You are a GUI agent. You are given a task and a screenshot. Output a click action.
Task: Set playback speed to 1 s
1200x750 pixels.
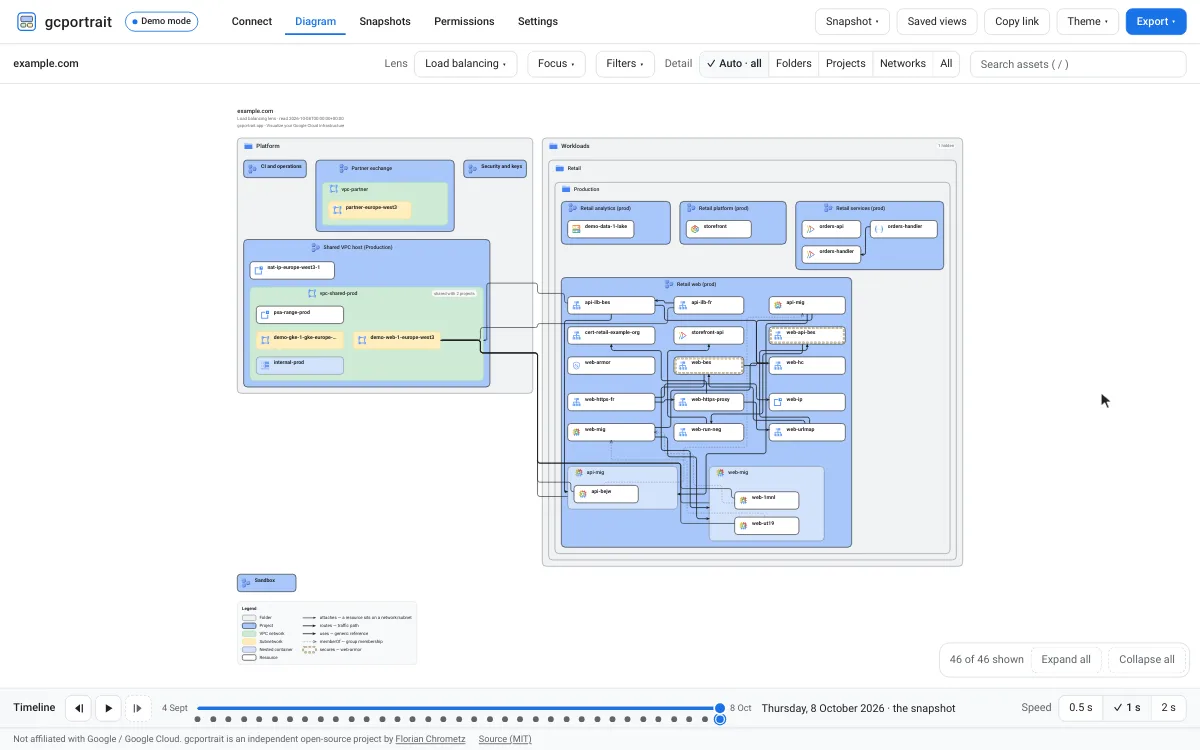(x=1127, y=708)
